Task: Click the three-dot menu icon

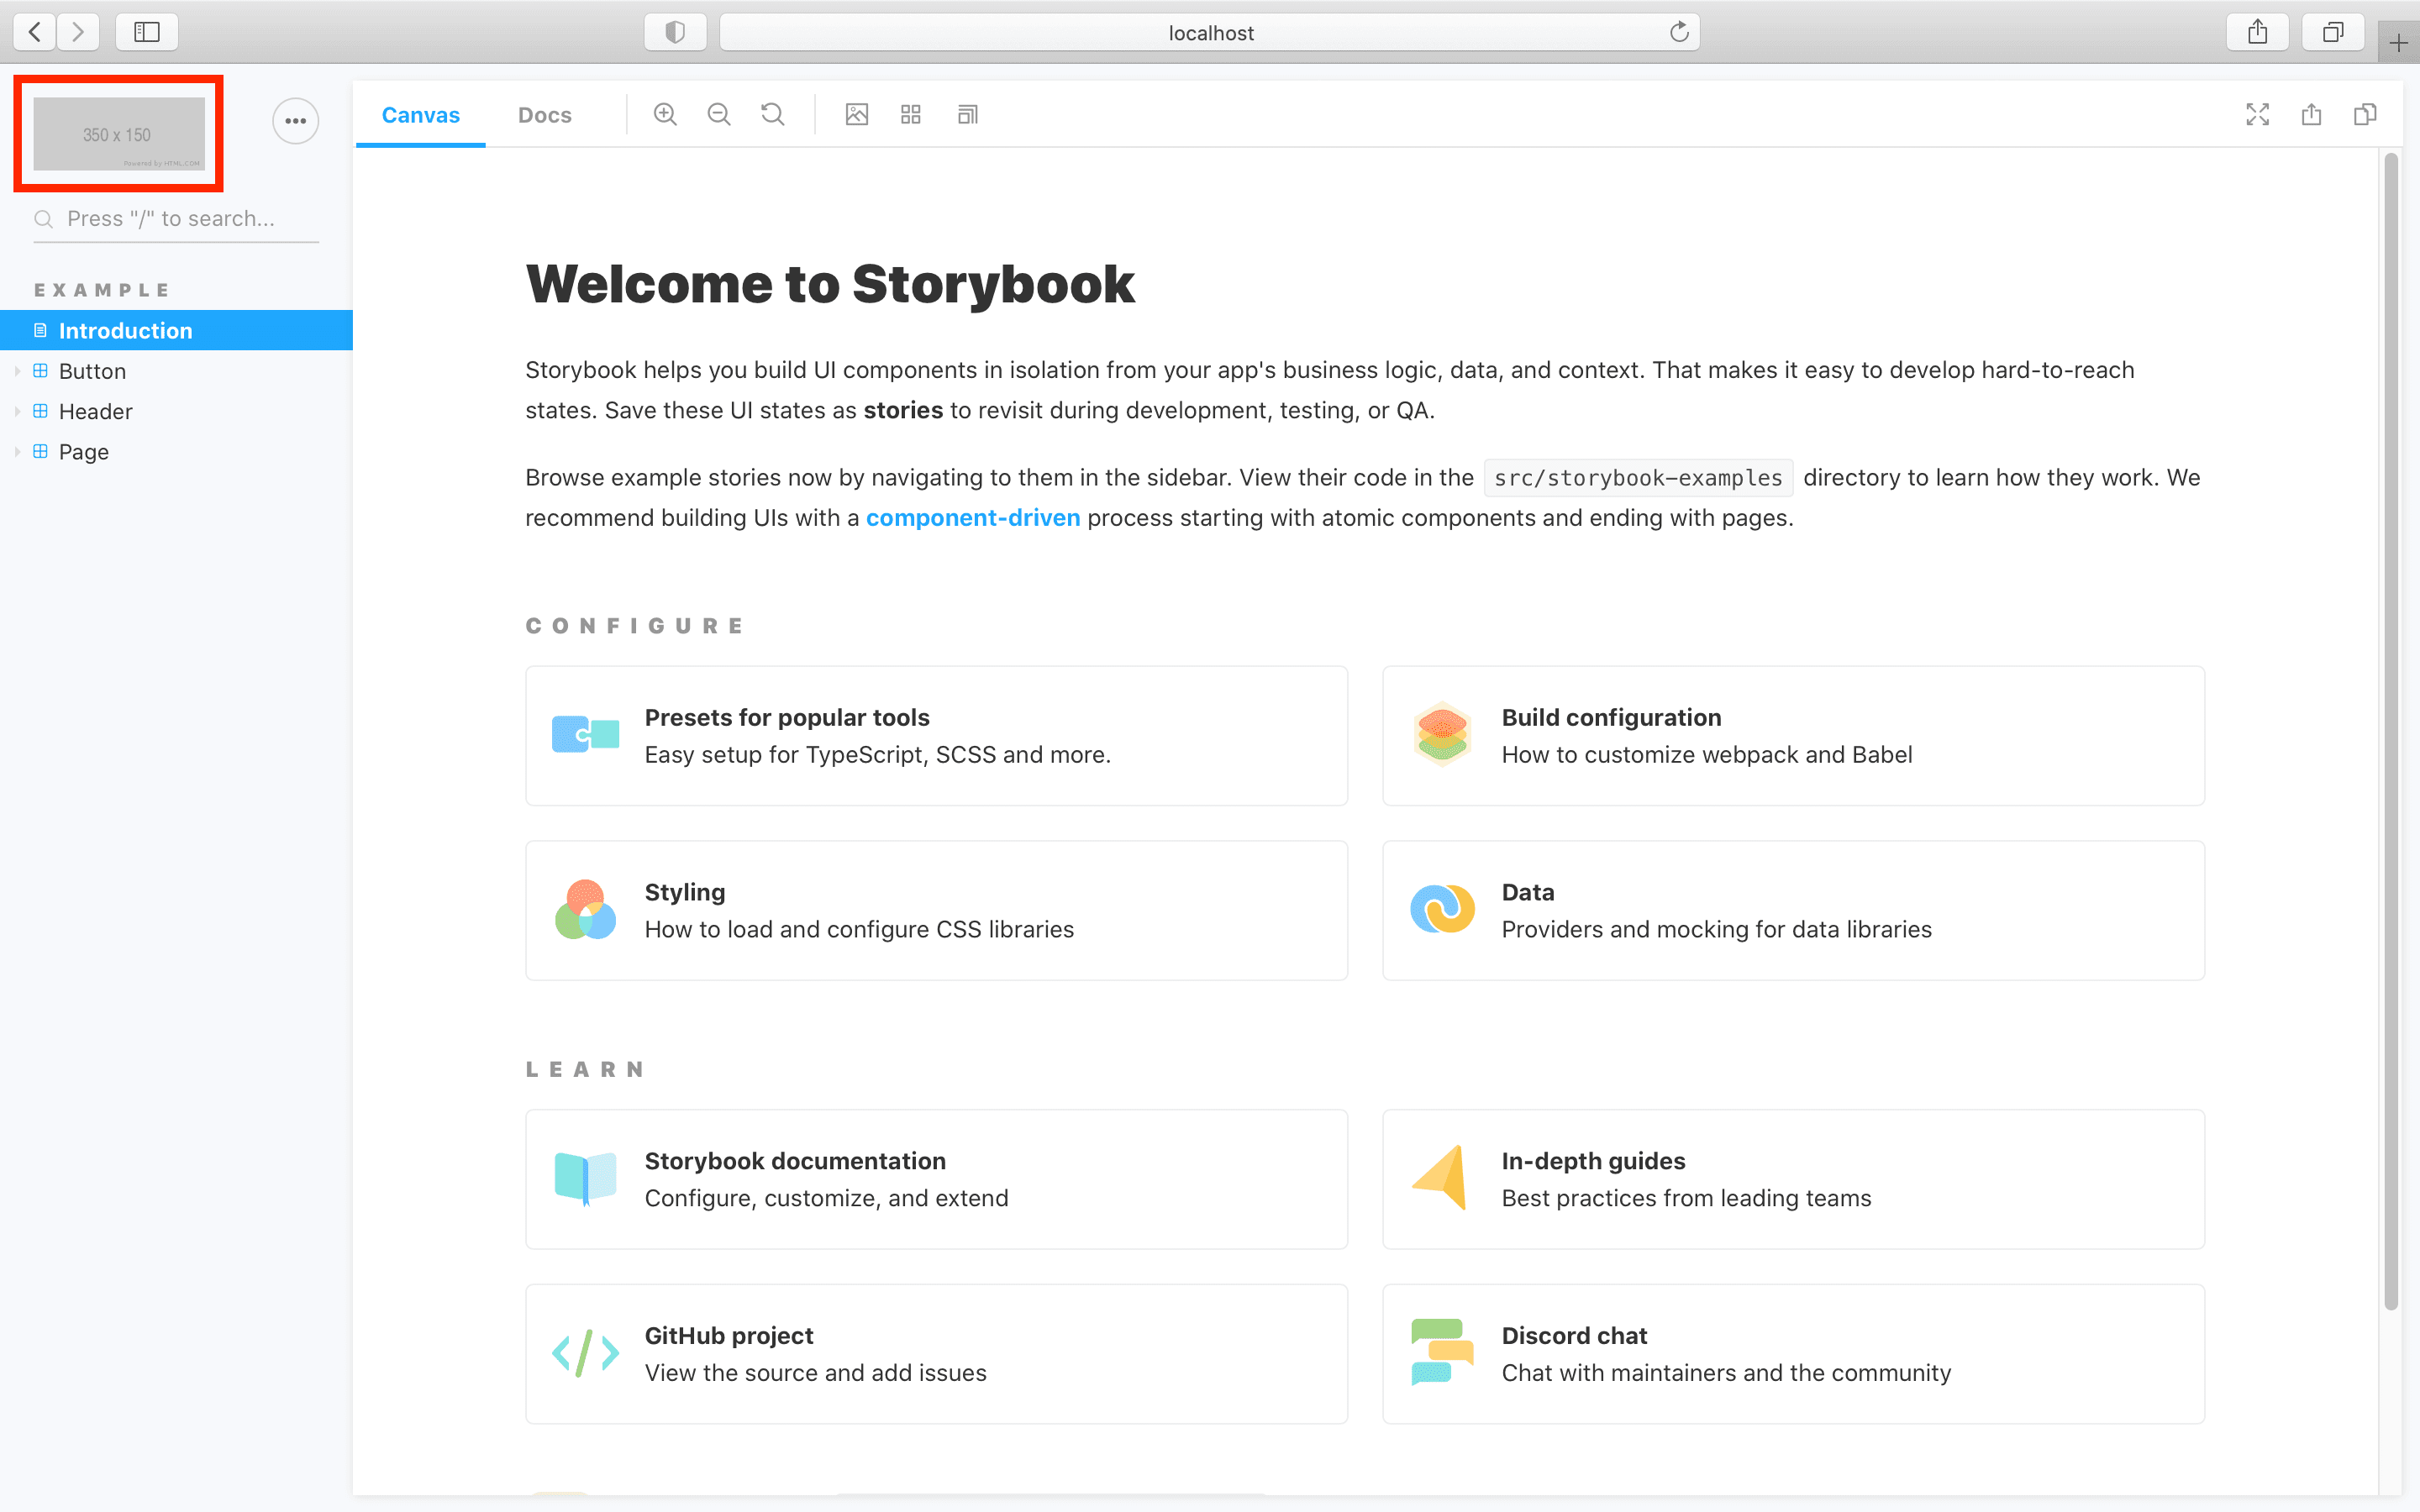Action: pos(294,120)
